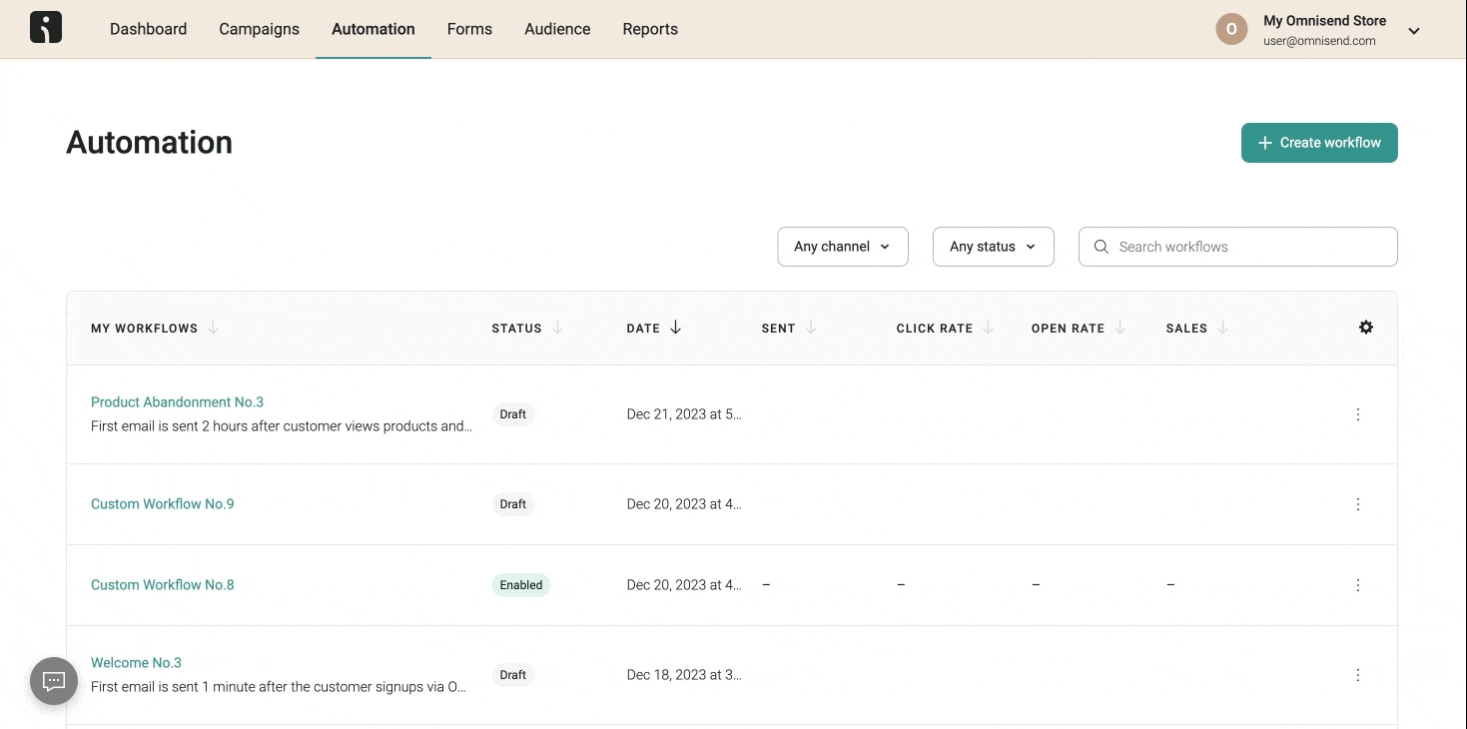1467x729 pixels.
Task: Click the Omnisend logo icon
Action: 45,27
